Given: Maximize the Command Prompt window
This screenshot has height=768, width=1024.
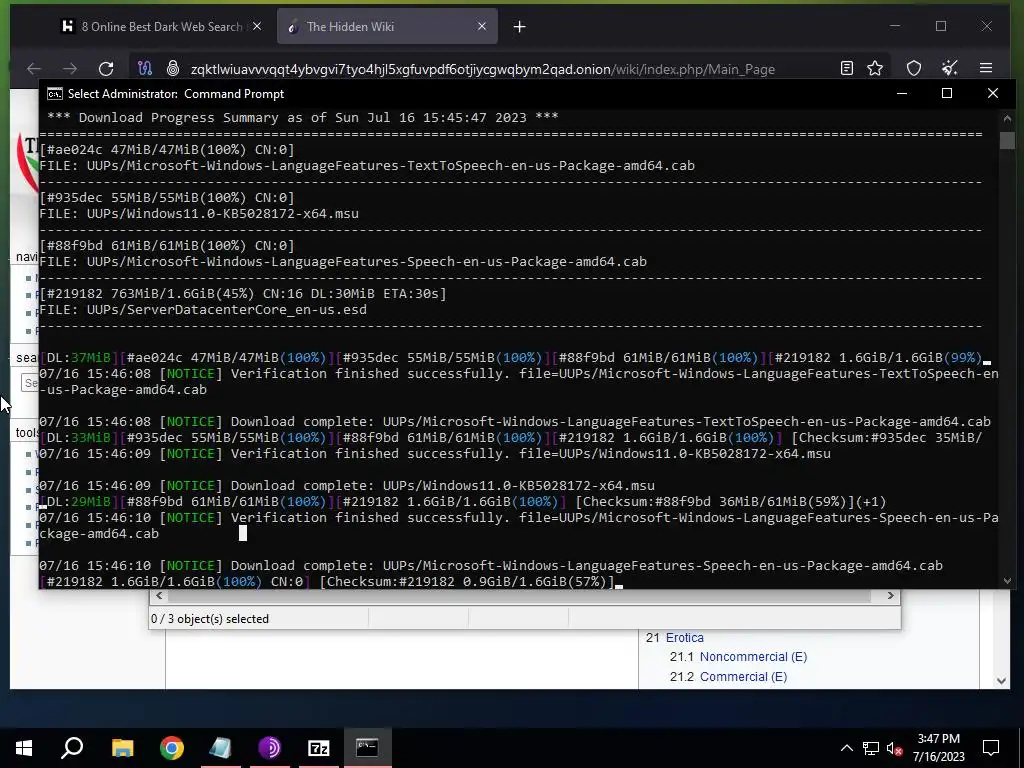Looking at the screenshot, I should pyautogui.click(x=947, y=93).
